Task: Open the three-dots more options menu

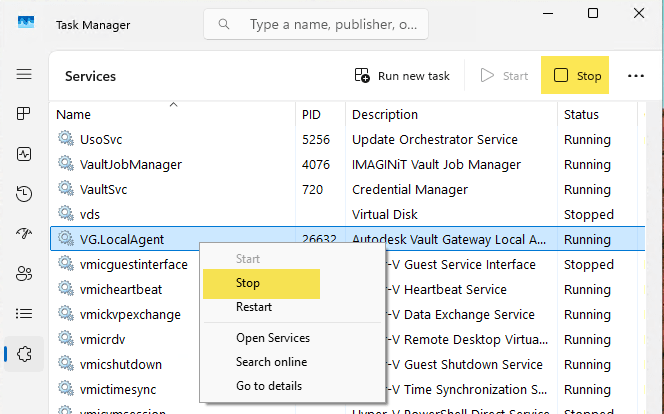Action: 636,76
